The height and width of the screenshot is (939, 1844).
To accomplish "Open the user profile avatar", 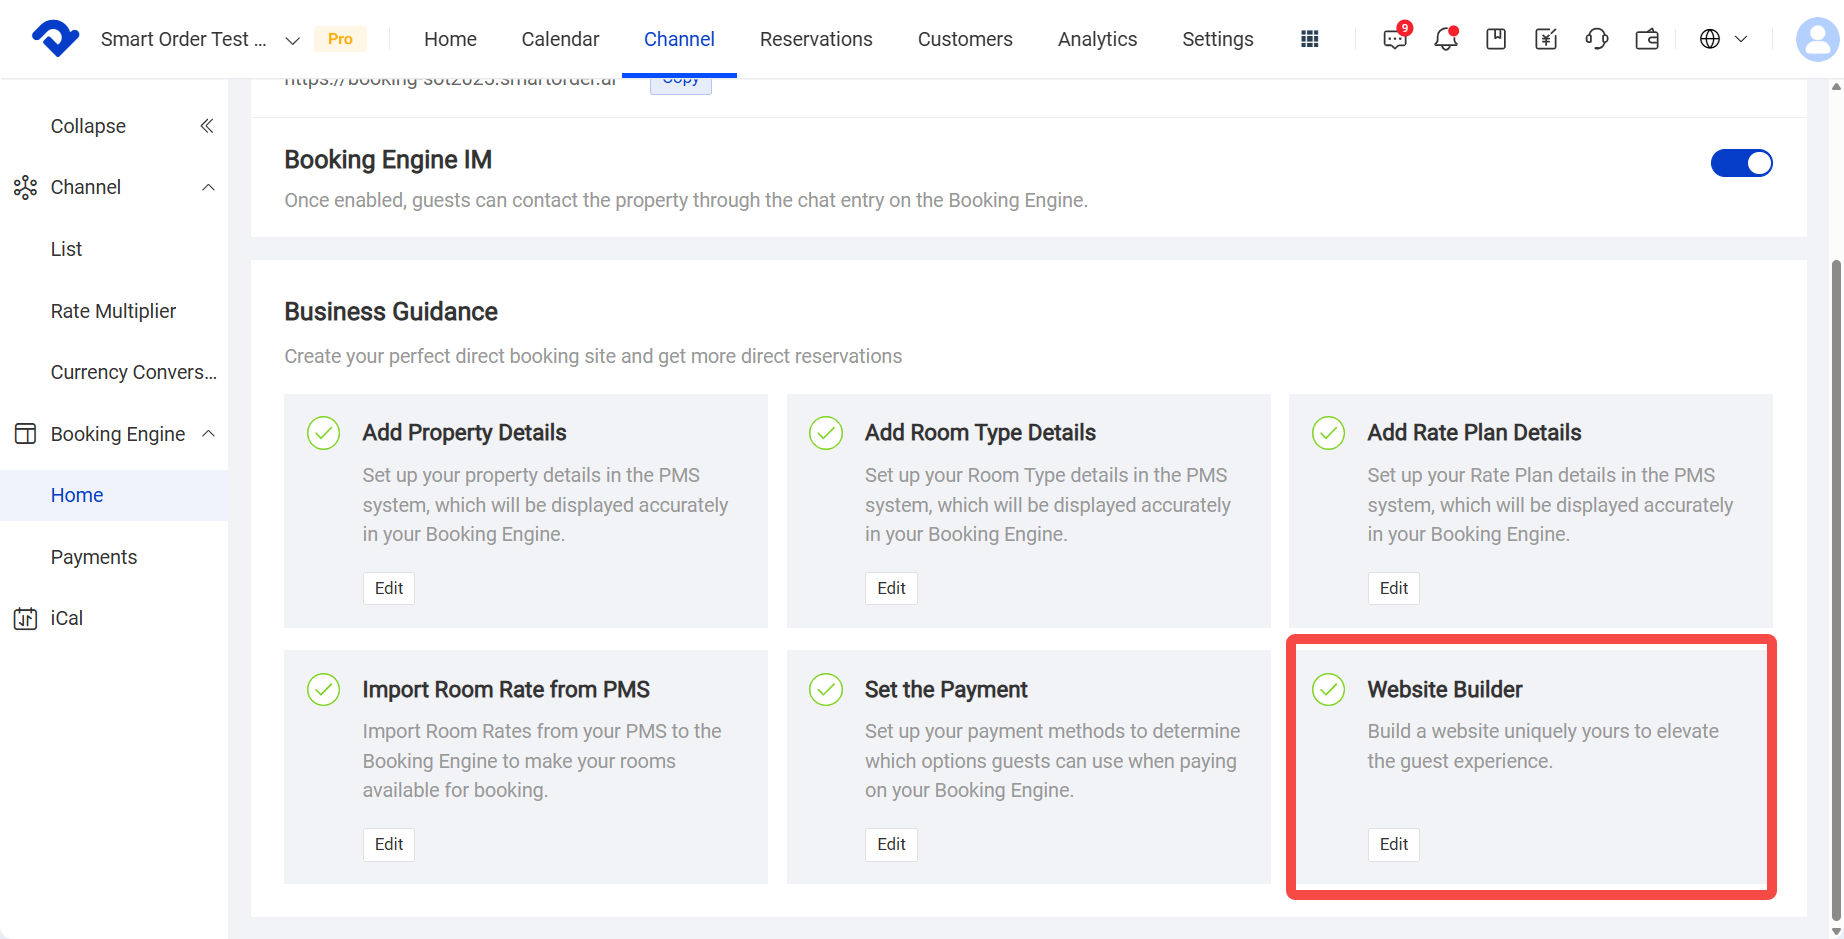I will point(1817,39).
